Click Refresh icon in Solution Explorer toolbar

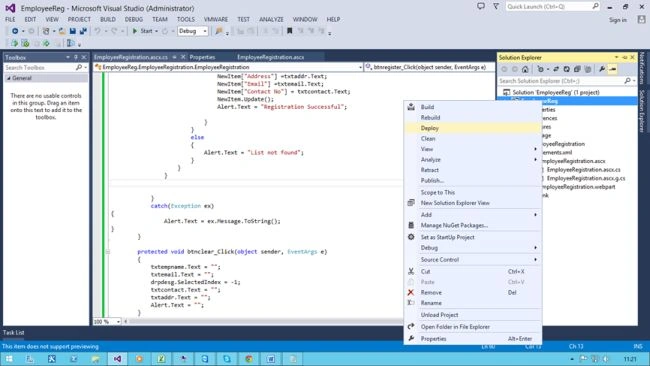(x=566, y=69)
